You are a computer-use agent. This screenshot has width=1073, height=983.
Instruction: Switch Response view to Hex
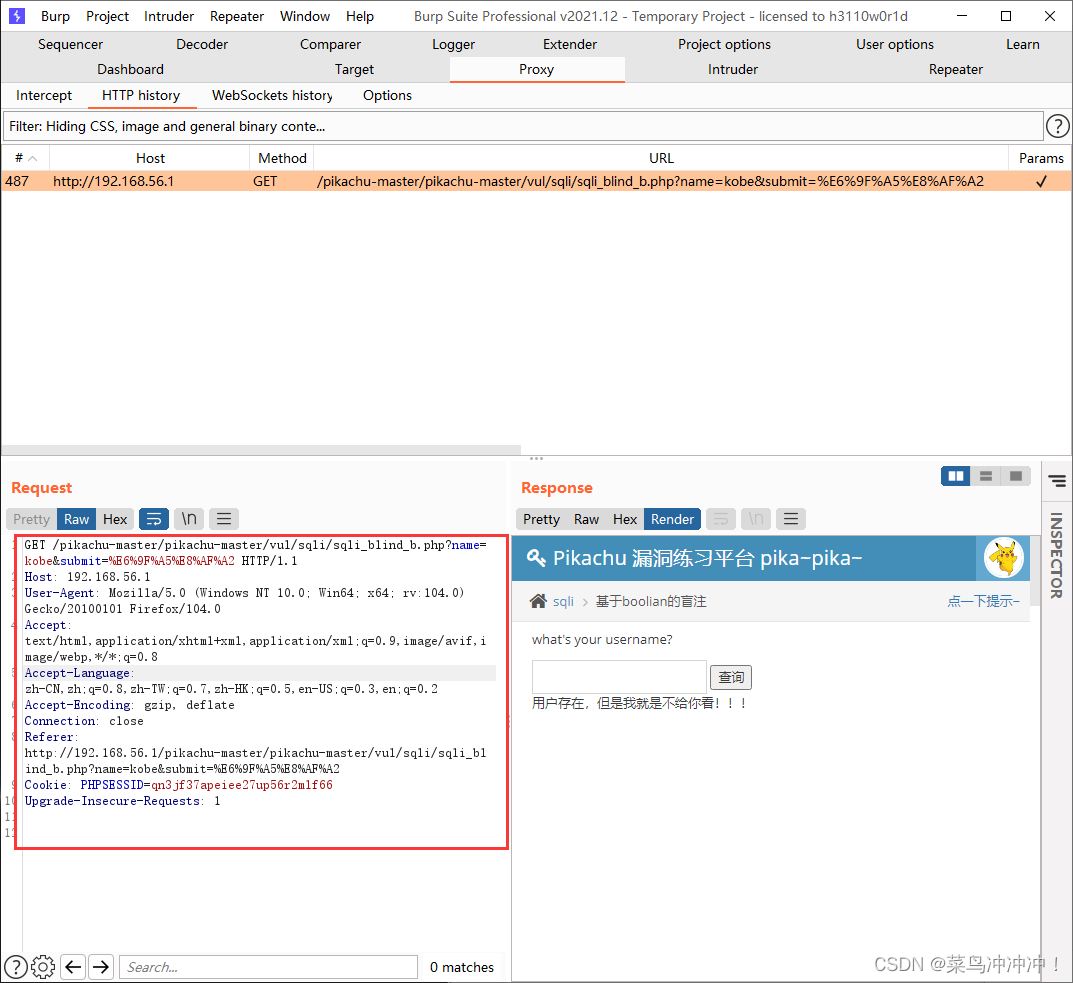pos(625,519)
